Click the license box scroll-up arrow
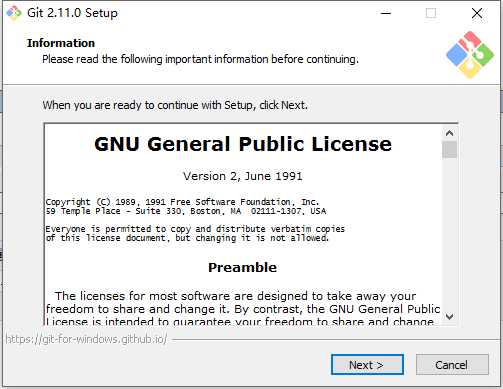 point(449,133)
